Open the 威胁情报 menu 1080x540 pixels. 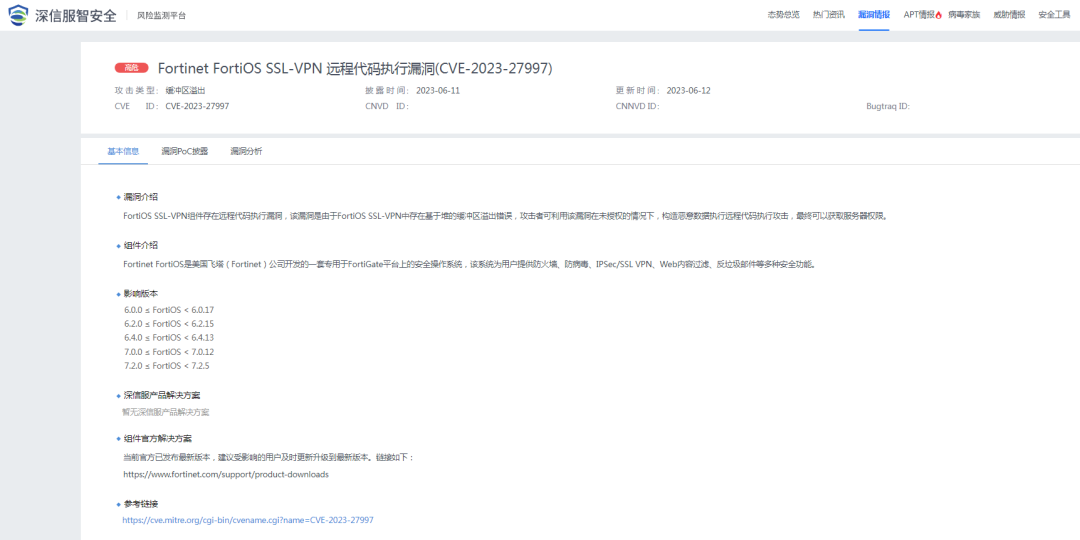click(x=1009, y=15)
